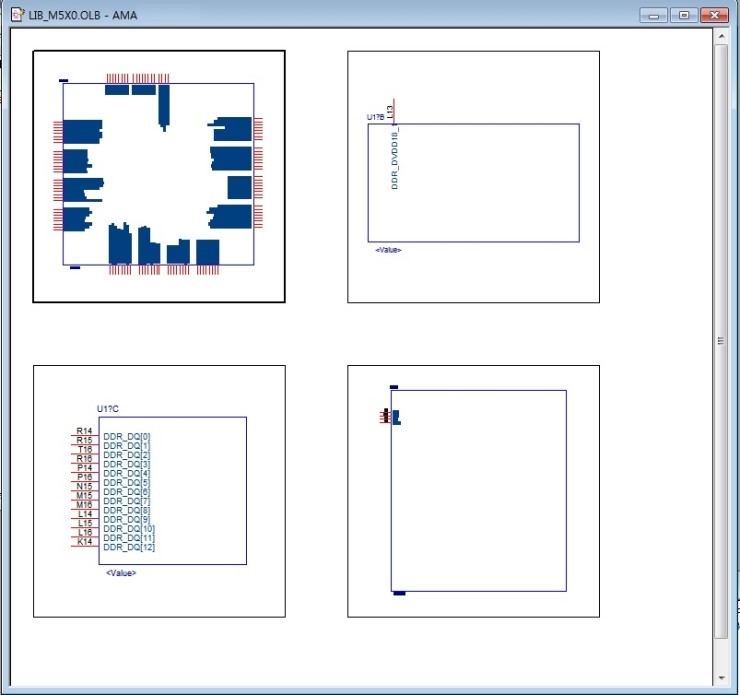Close the LIB_M5X0.OLB - AMA window
The height and width of the screenshot is (695, 740).
point(713,14)
